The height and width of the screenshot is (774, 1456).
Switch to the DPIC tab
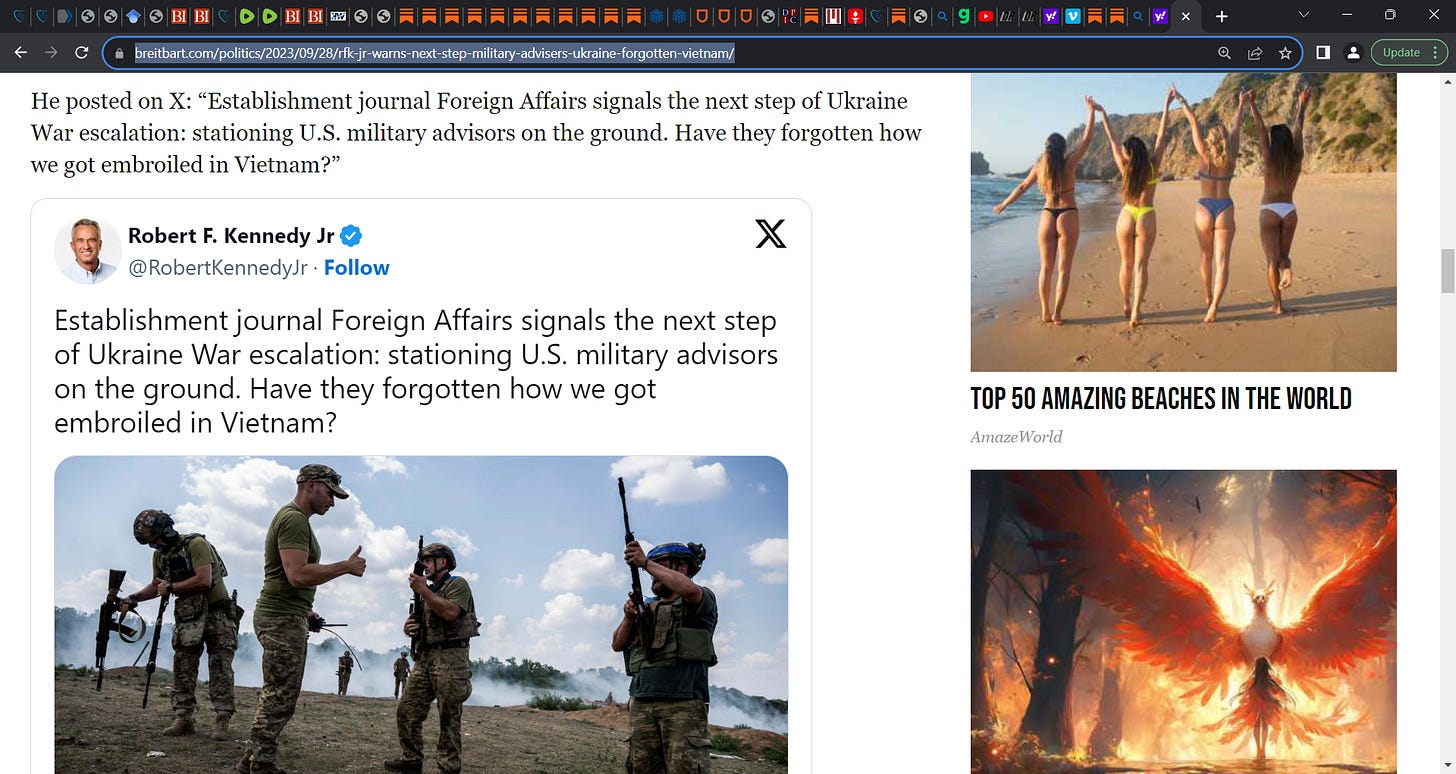tap(790, 16)
